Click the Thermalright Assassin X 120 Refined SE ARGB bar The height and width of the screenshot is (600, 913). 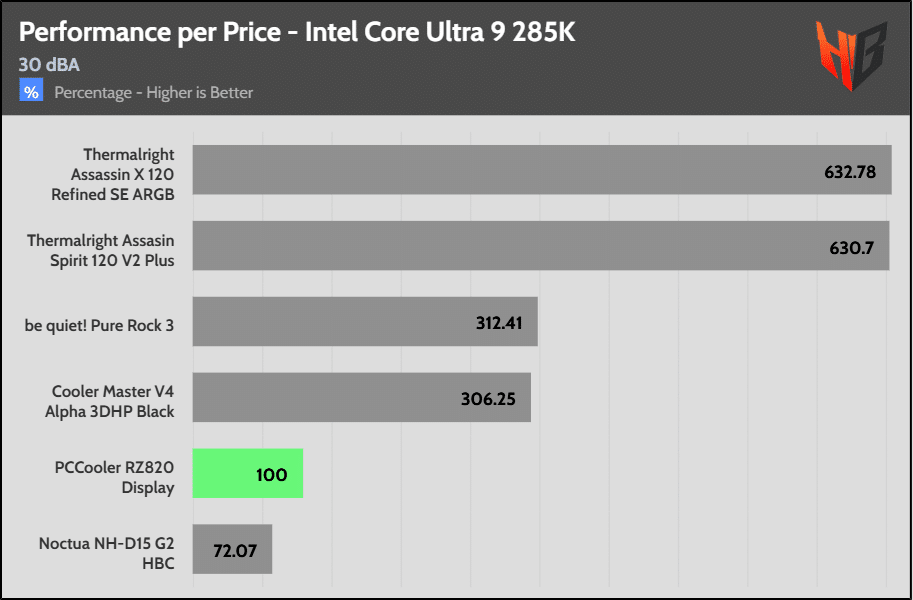click(x=500, y=170)
